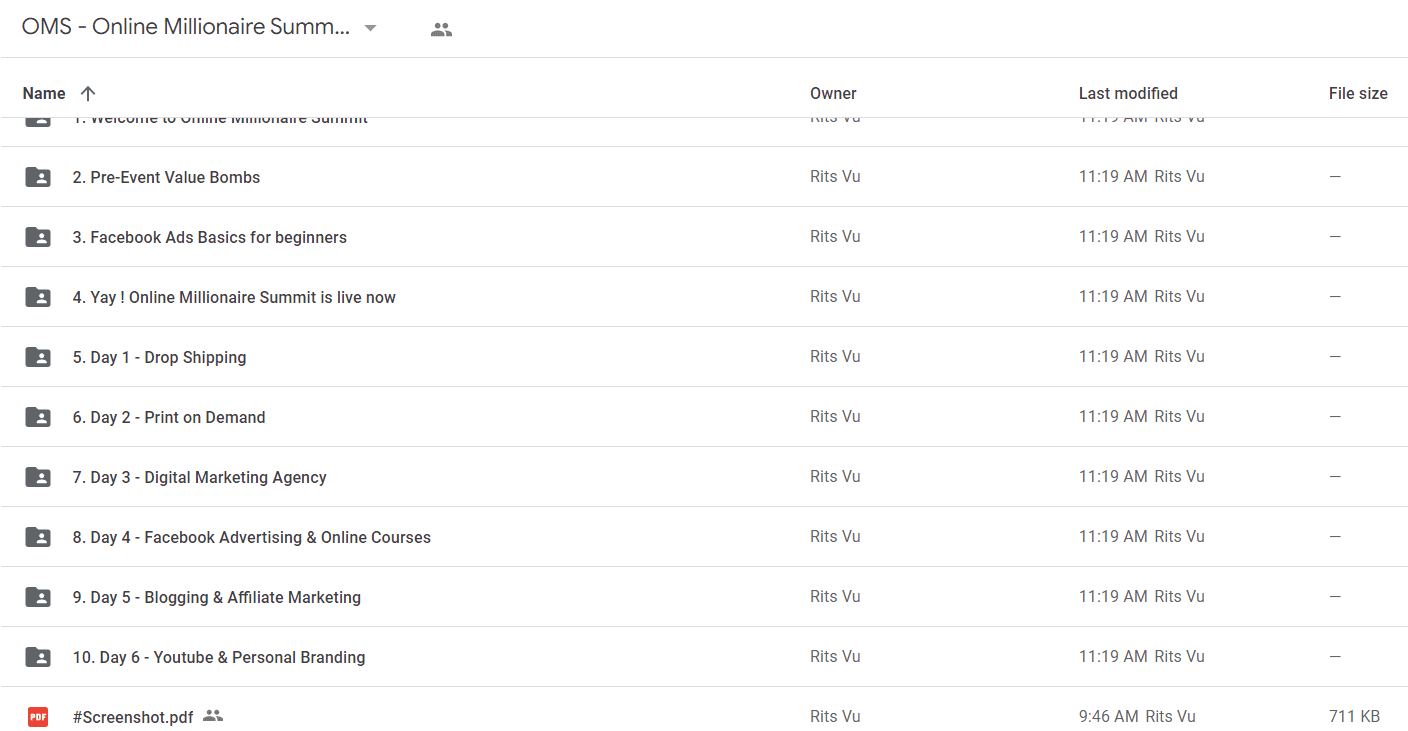Click owner Rits Vu in Pre-Event row
Screen dimensions: 1408x731
(835, 177)
